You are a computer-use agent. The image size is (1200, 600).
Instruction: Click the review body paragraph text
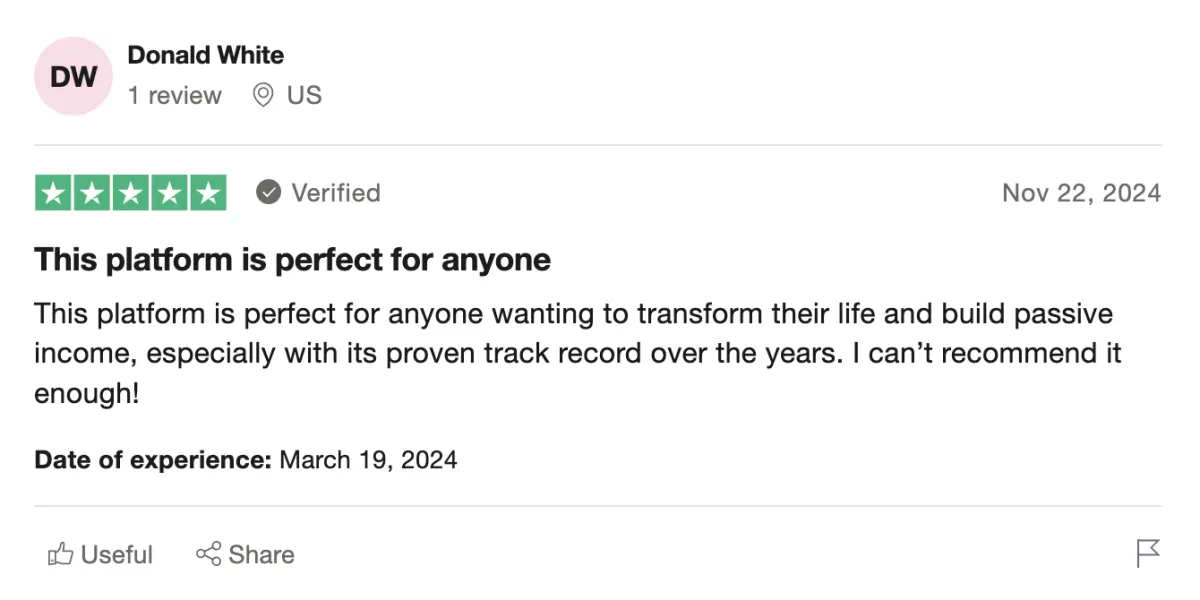(578, 353)
